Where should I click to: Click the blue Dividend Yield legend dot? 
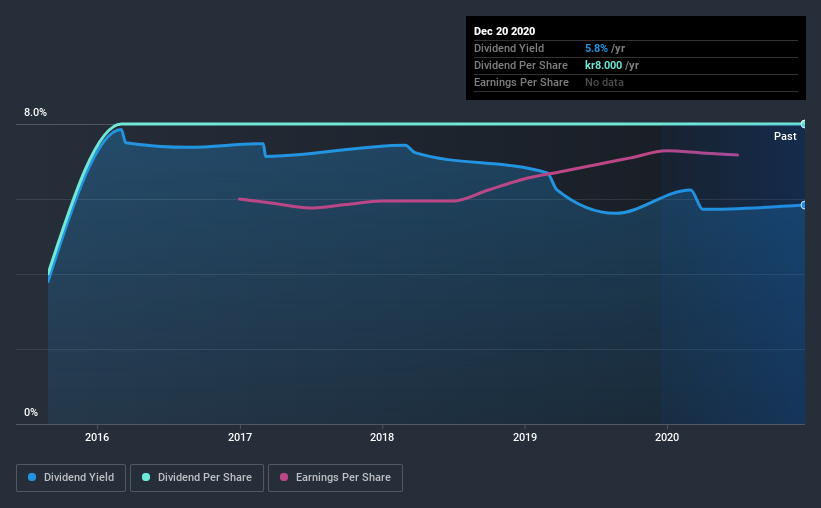pos(32,477)
